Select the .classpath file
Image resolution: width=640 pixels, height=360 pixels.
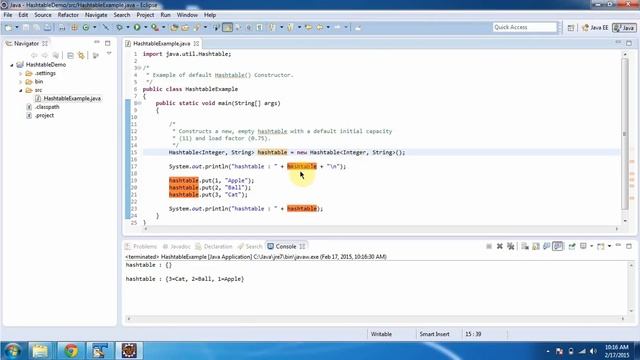(x=43, y=107)
